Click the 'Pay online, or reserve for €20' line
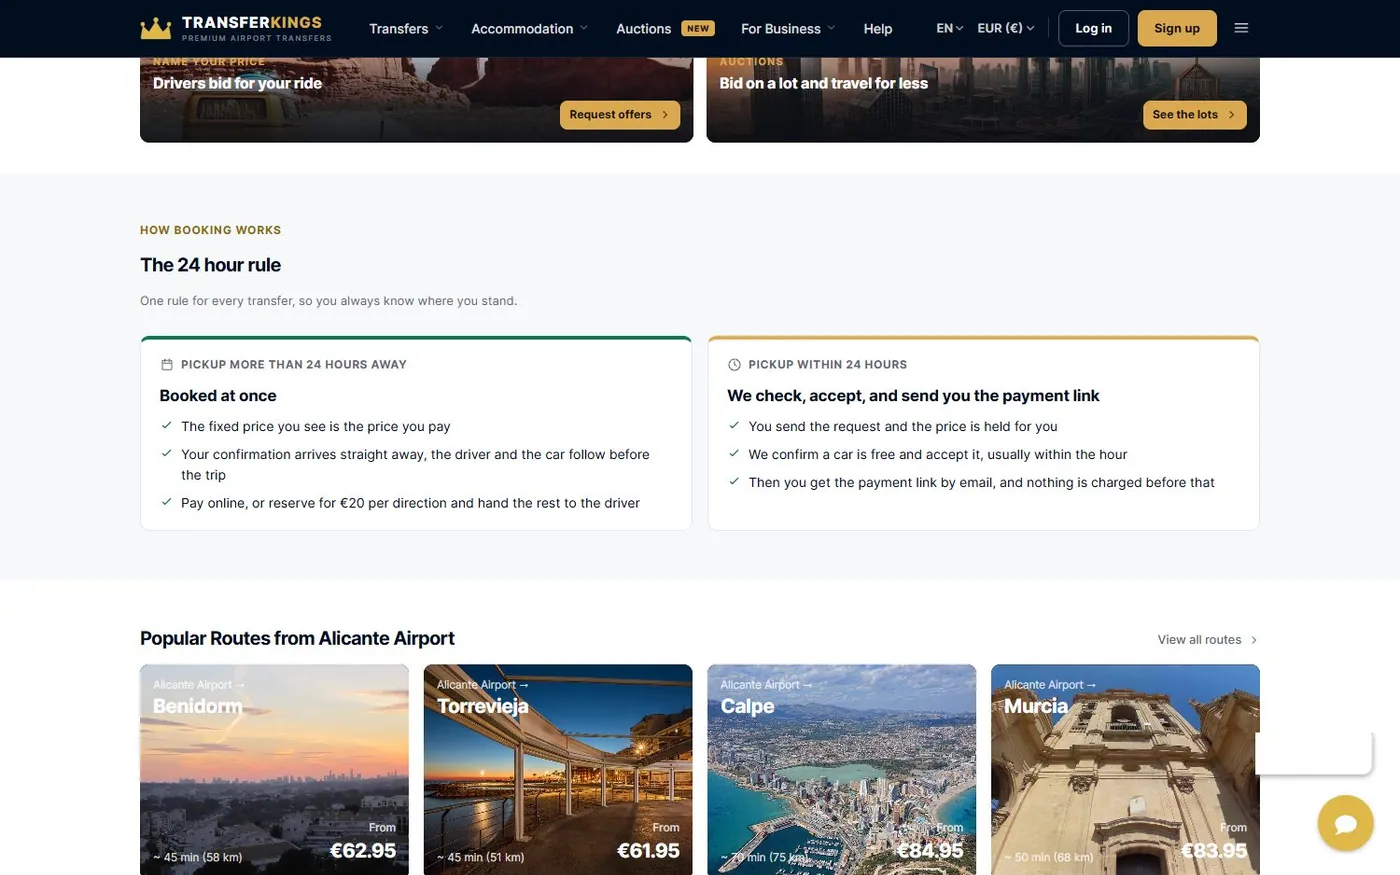The height and width of the screenshot is (875, 1400). [410, 503]
